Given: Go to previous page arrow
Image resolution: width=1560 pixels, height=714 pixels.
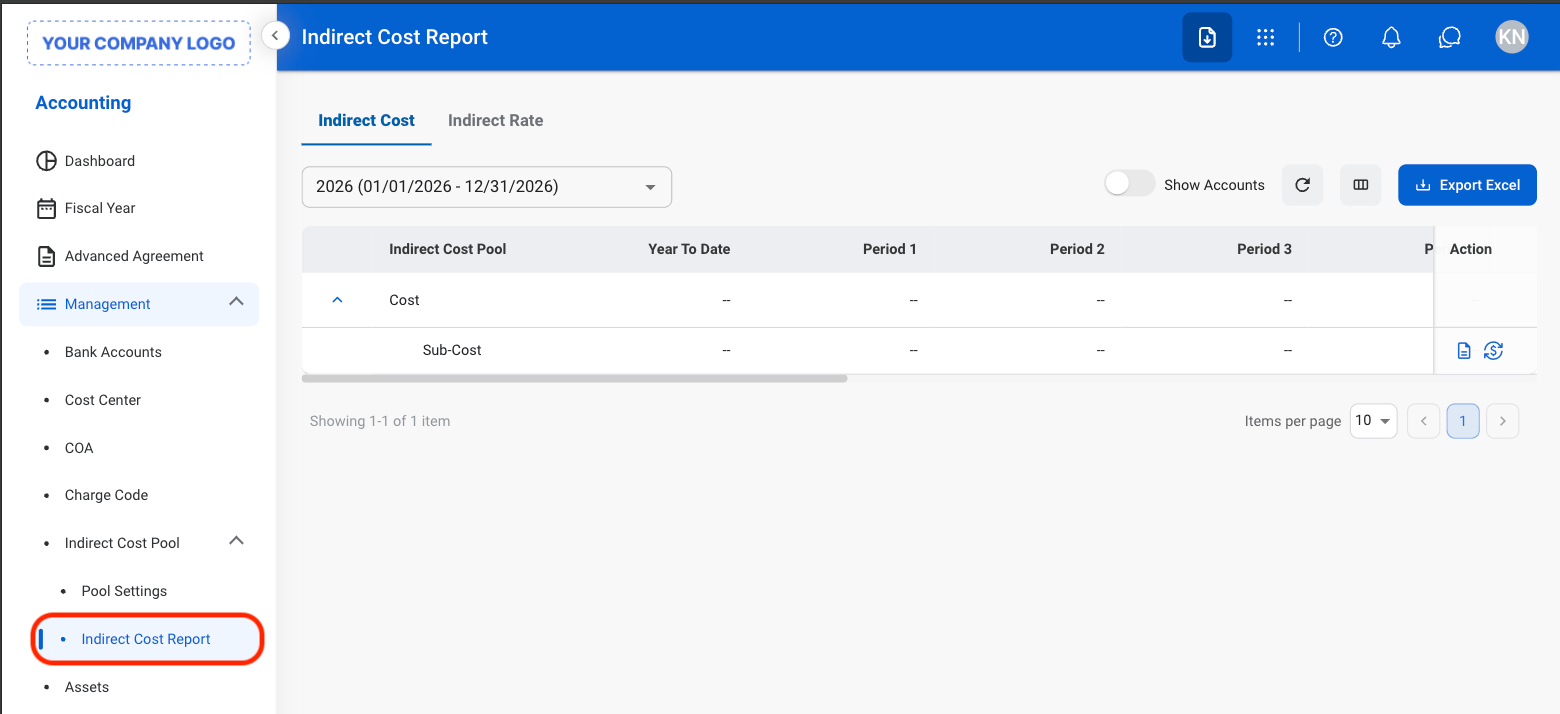Looking at the screenshot, I should coord(1423,421).
